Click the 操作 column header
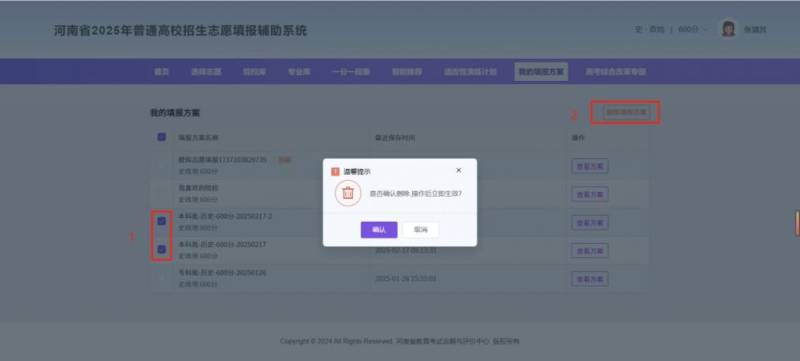This screenshot has width=800, height=361. pos(578,138)
